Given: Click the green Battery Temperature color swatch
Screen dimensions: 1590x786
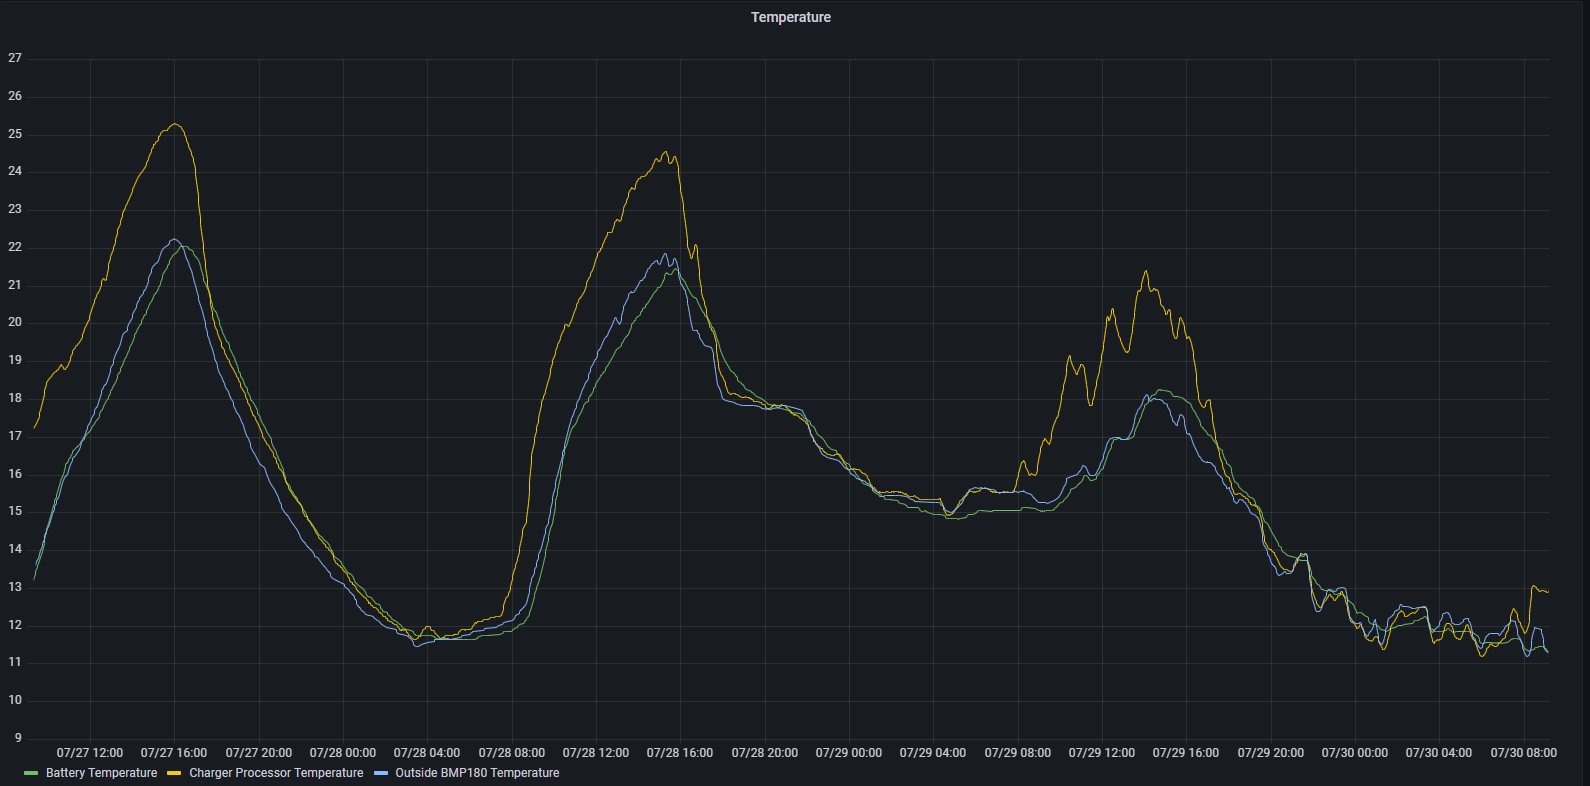Looking at the screenshot, I should [31, 773].
